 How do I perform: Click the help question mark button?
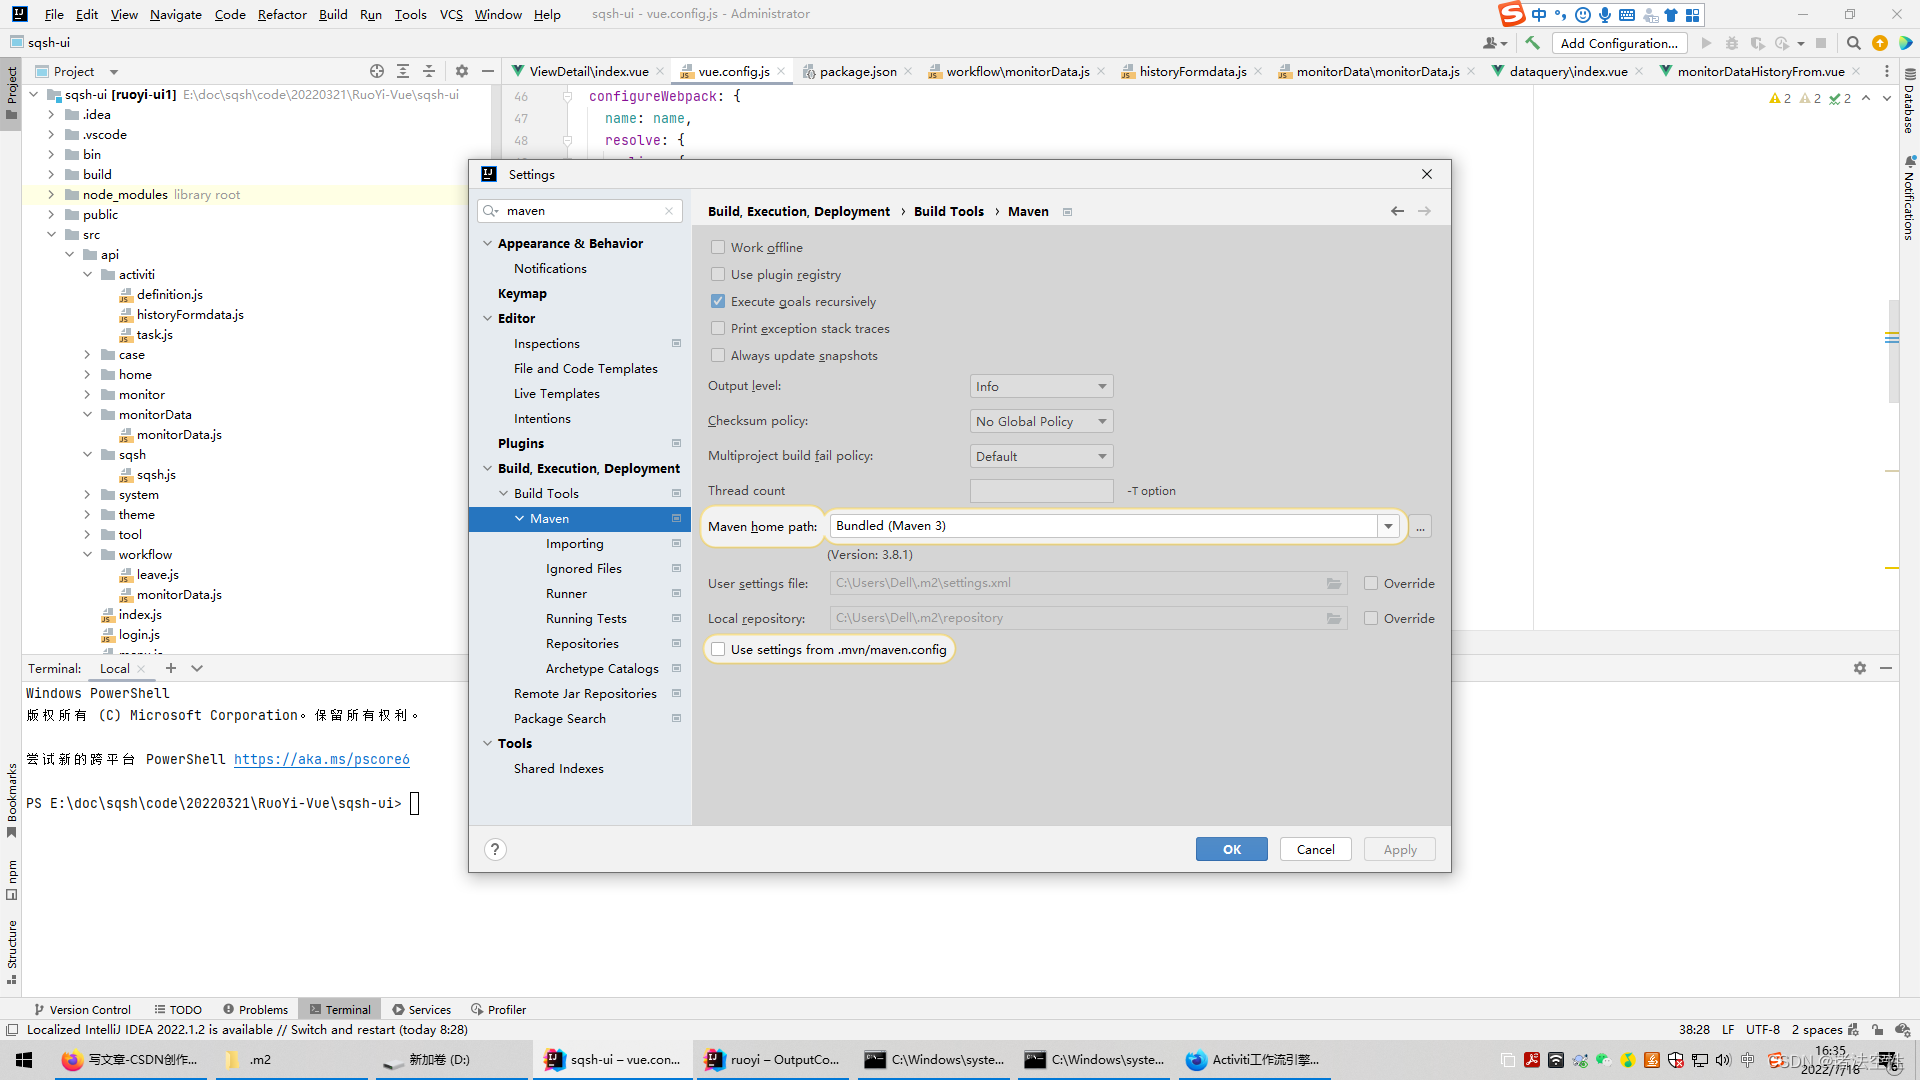[x=495, y=849]
